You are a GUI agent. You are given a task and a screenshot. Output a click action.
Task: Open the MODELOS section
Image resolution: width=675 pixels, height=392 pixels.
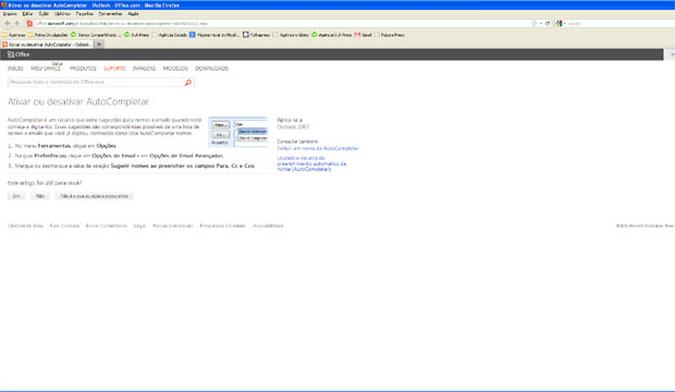pyautogui.click(x=175, y=68)
